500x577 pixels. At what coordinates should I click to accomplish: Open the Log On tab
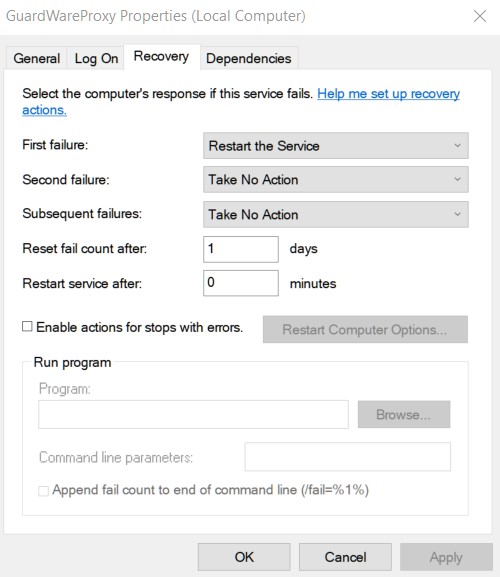pos(96,59)
